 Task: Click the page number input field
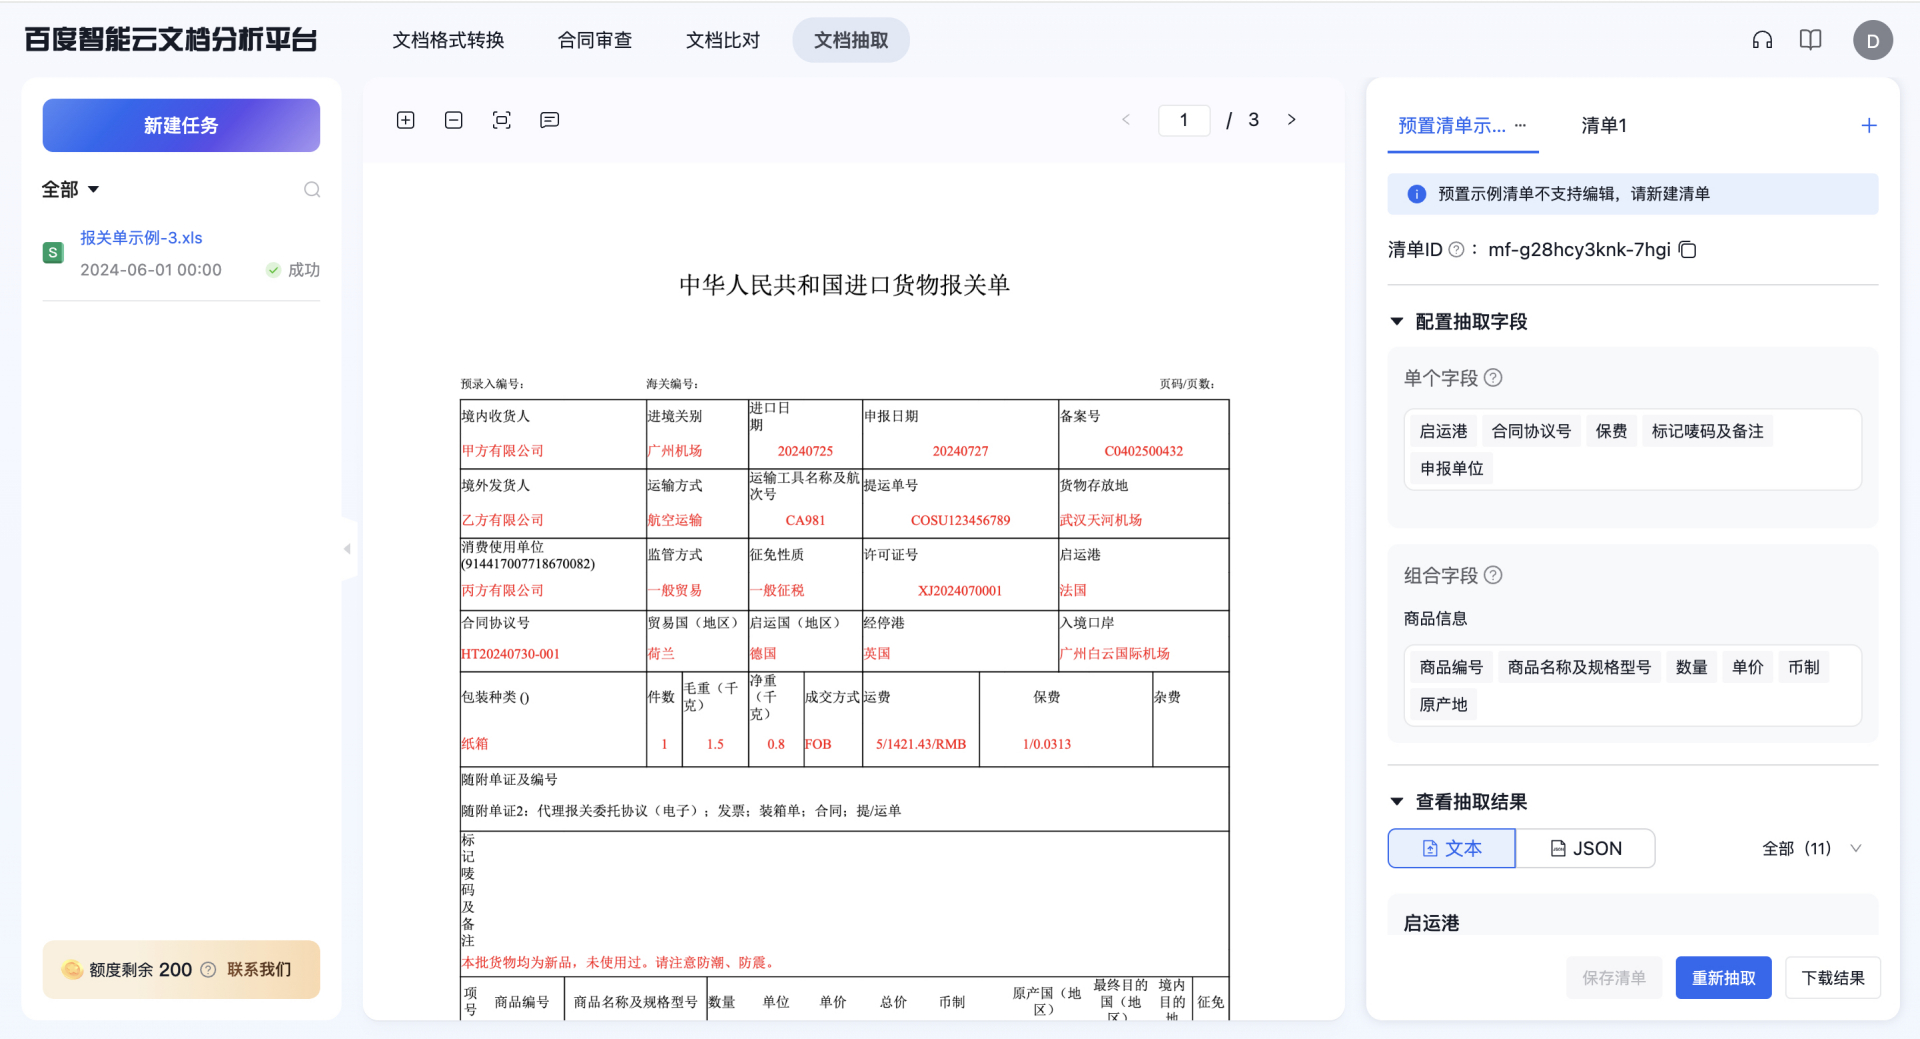[x=1184, y=120]
